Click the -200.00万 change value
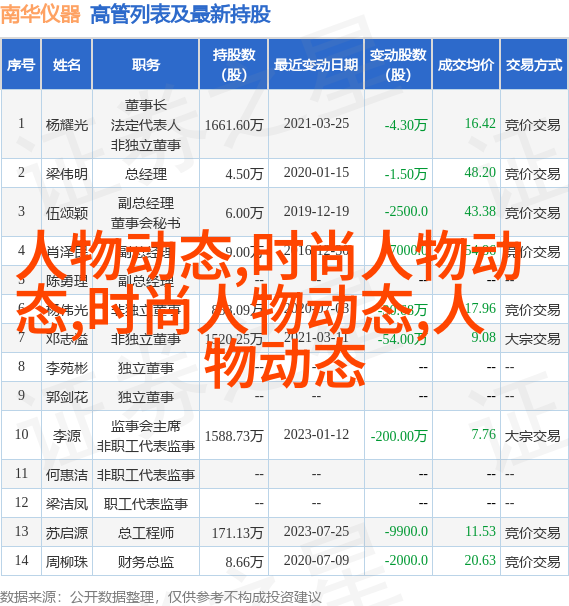 (399, 436)
